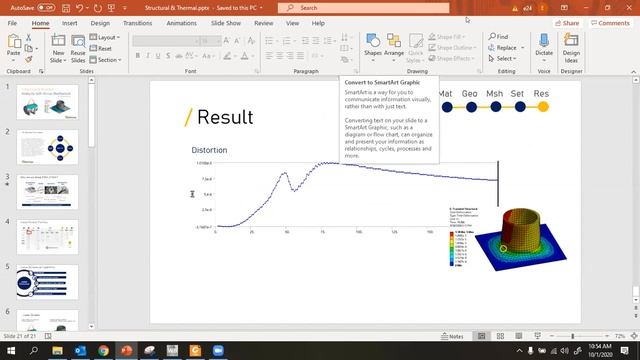Click the Find button

click(498, 37)
